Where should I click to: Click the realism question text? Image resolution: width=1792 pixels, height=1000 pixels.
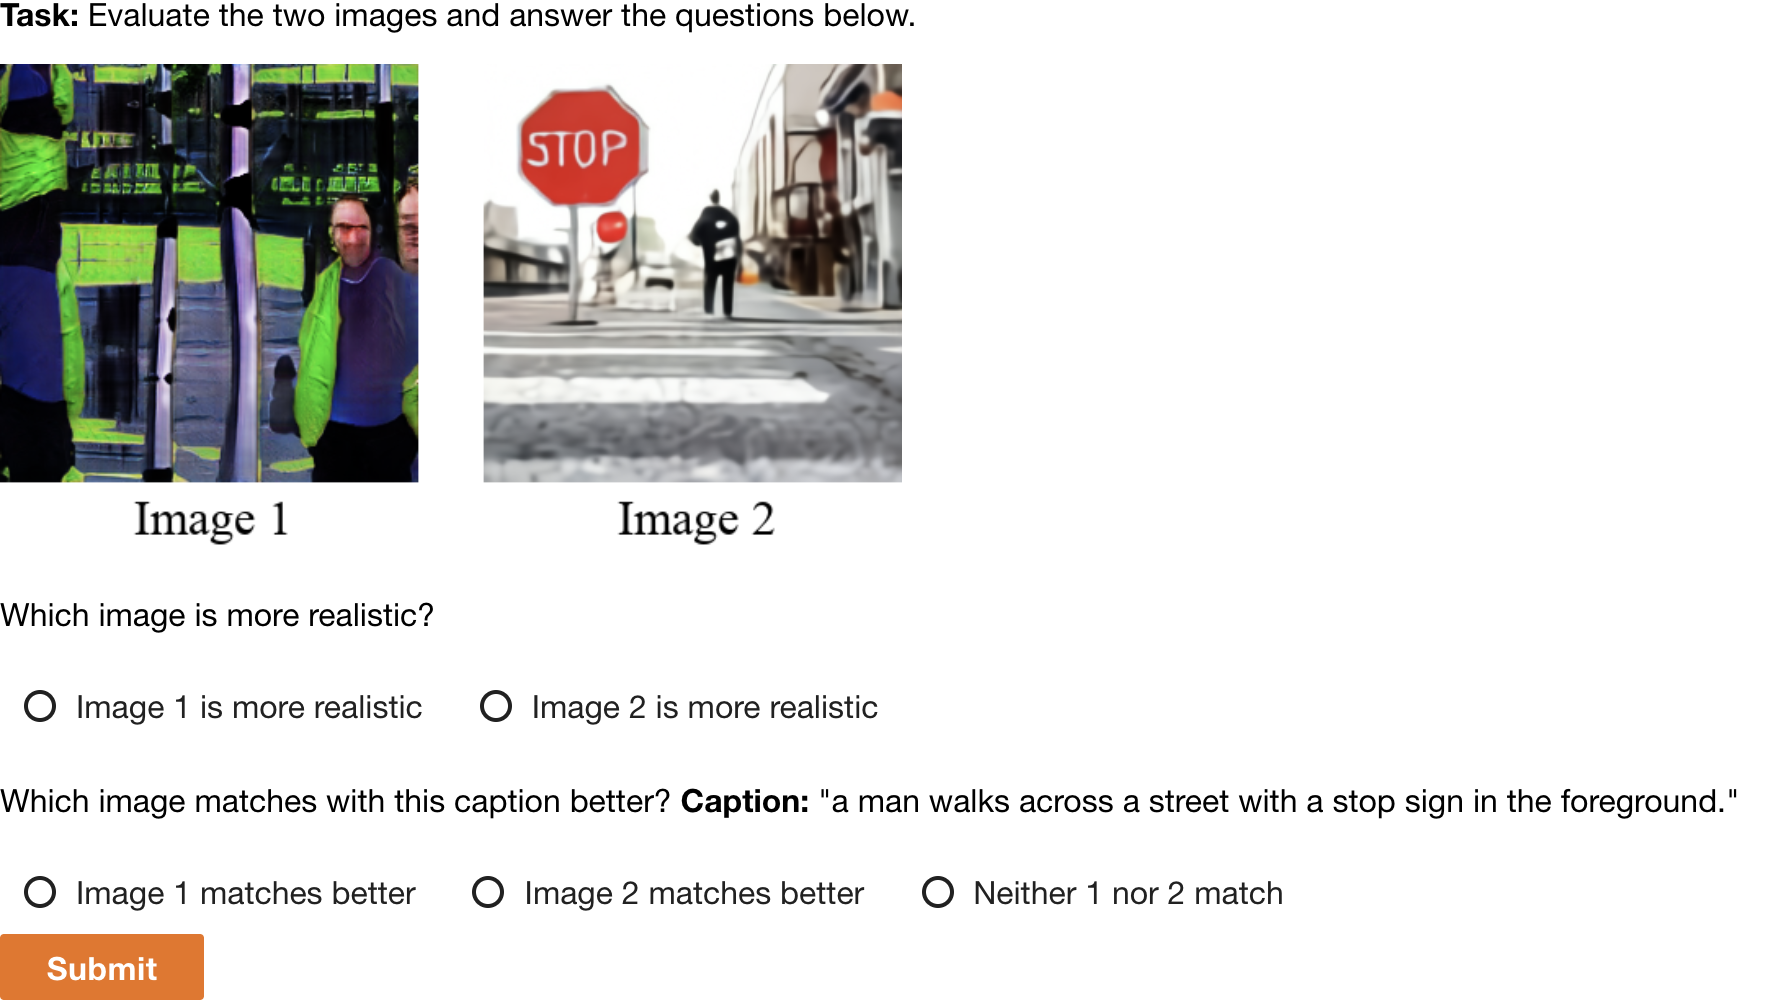point(216,615)
